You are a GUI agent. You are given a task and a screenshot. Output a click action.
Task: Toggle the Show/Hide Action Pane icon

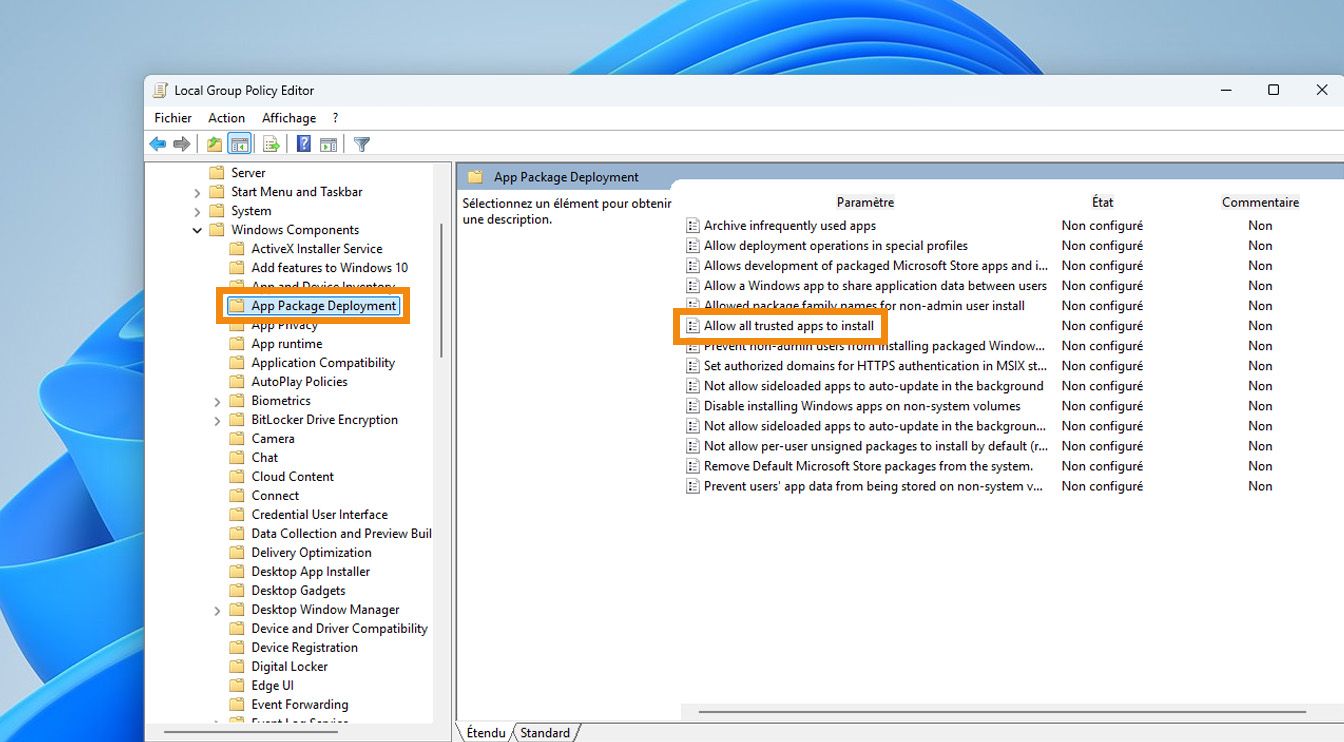pos(328,144)
